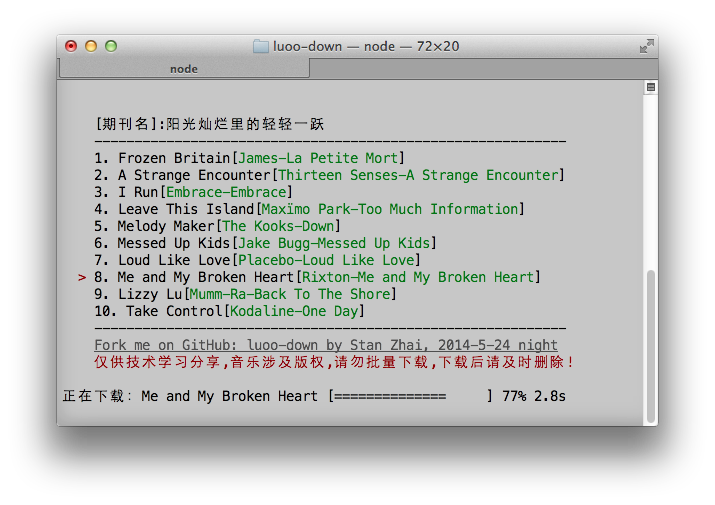
Task: Enter full screen with top-right arrows icon
Action: point(646,46)
